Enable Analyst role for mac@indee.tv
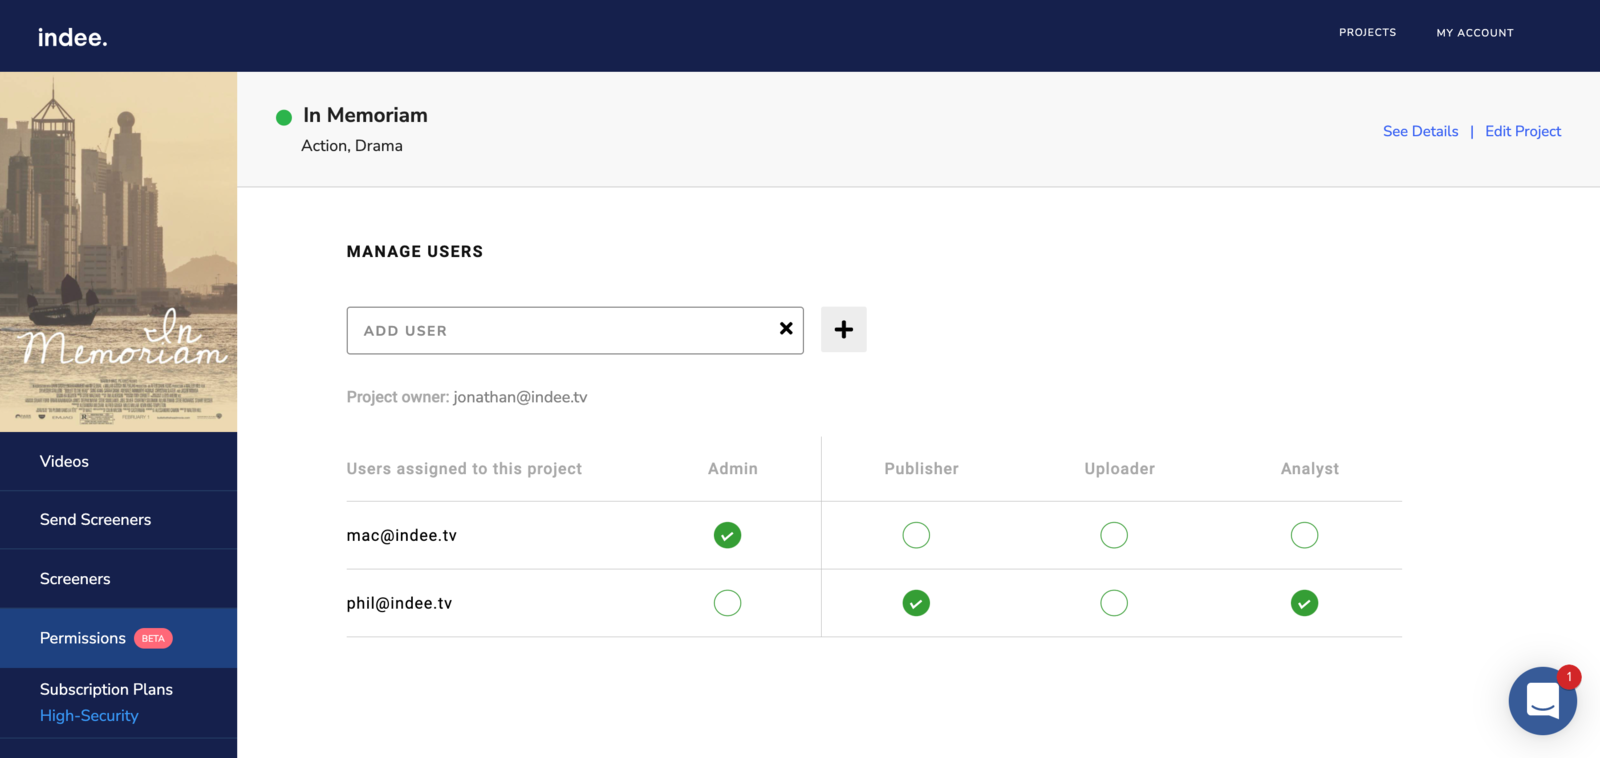Screen dimensions: 1600x758 pos(1304,536)
